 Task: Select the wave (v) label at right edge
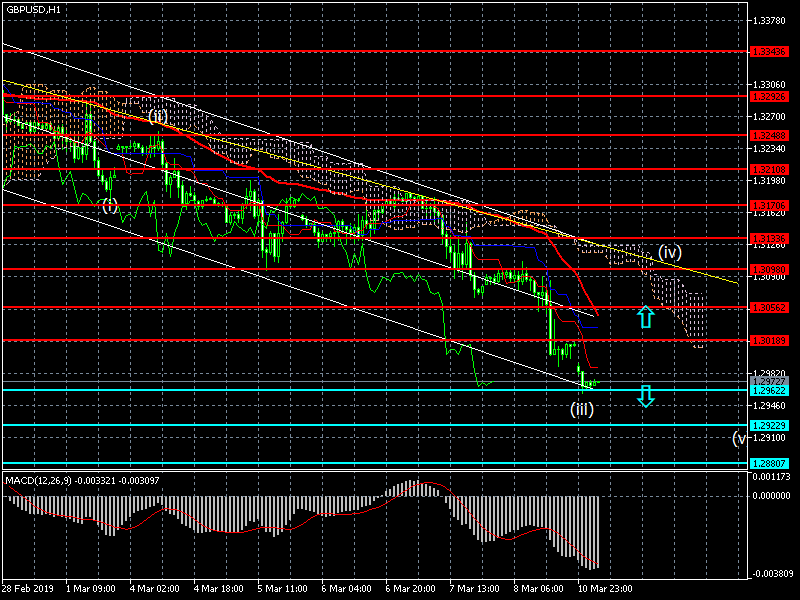pos(739,438)
